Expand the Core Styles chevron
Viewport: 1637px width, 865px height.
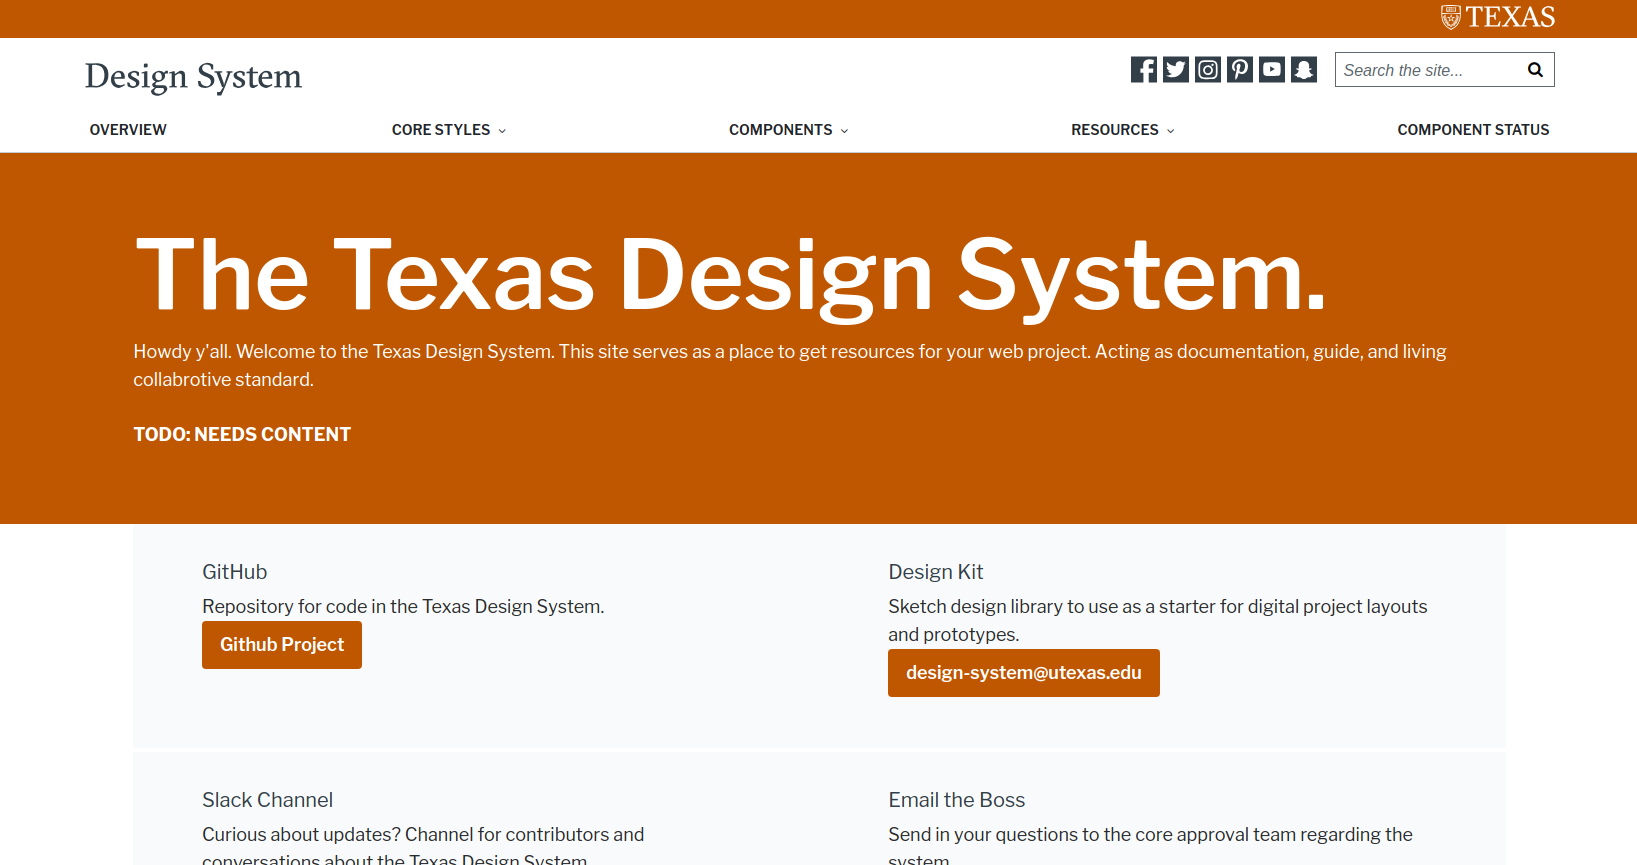click(502, 131)
